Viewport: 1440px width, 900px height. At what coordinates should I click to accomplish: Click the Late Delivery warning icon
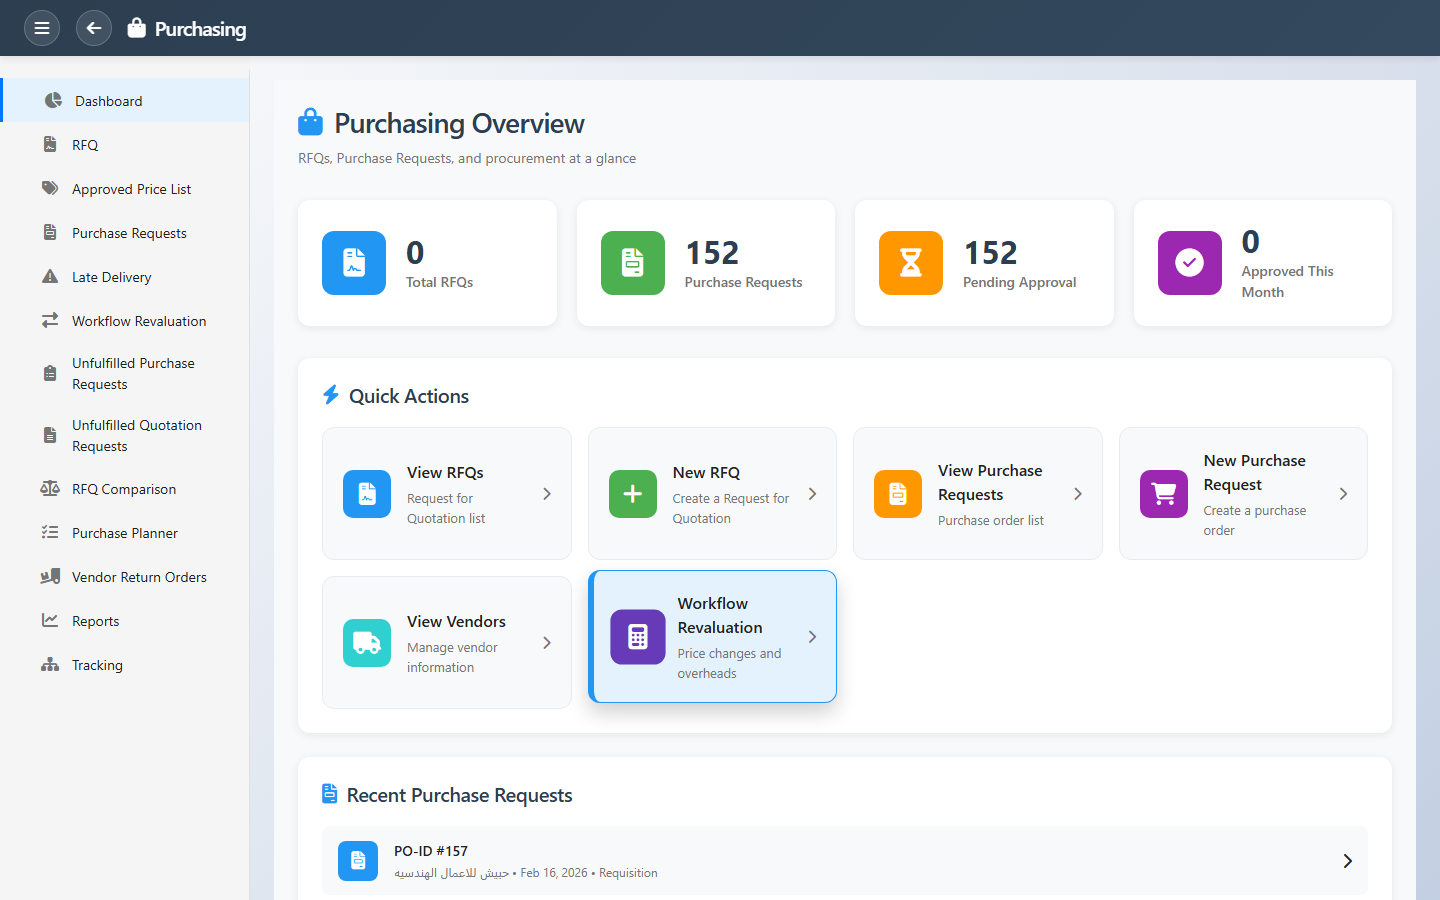(50, 277)
